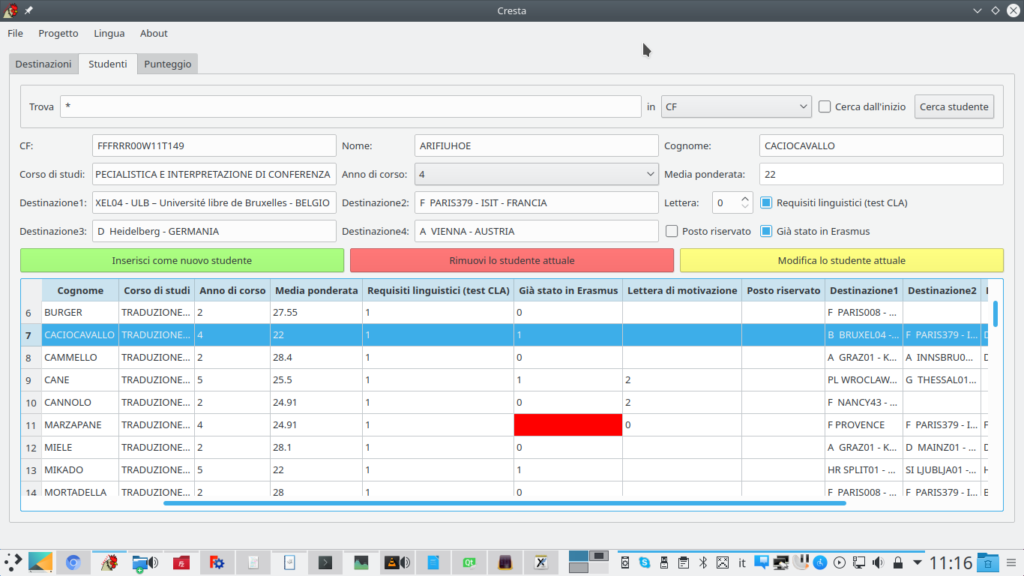Focus the Destinazione3 field with Heidelberg

point(214,231)
